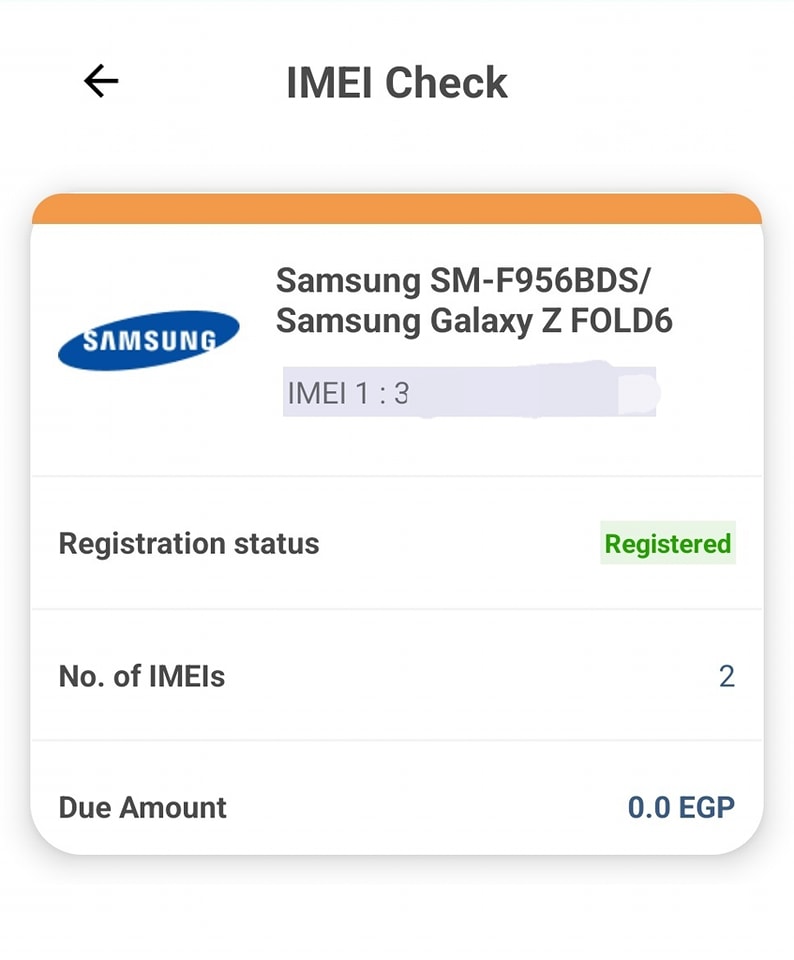This screenshot has width=794, height=960.
Task: Tap the 0.0 EGP amount
Action: click(x=681, y=808)
